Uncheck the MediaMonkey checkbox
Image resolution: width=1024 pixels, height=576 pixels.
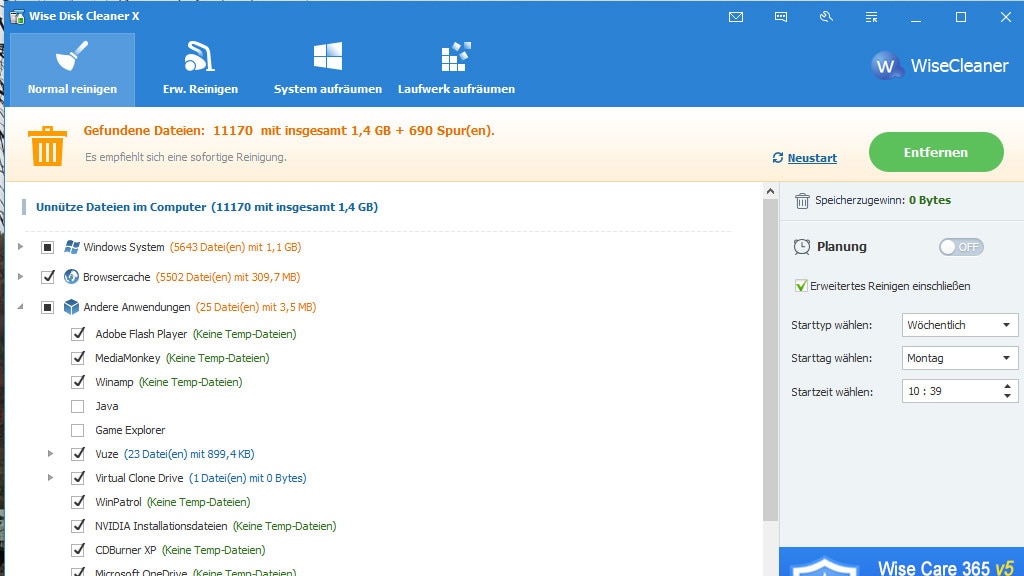coord(78,358)
